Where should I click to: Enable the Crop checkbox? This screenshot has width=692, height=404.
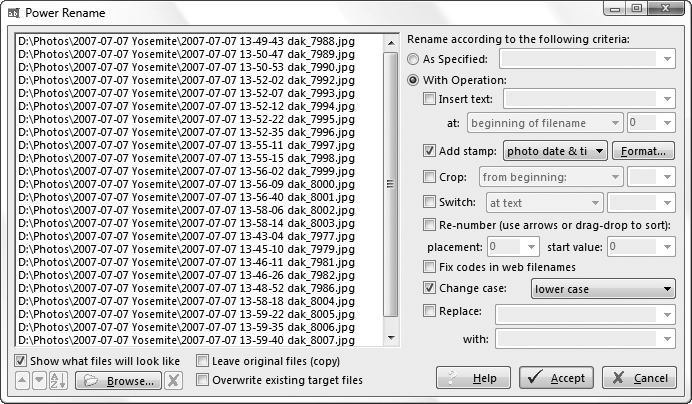tap(429, 177)
